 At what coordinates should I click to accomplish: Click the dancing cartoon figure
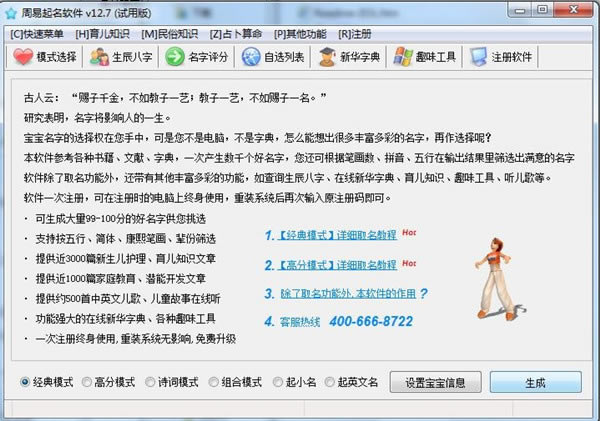coord(498,279)
